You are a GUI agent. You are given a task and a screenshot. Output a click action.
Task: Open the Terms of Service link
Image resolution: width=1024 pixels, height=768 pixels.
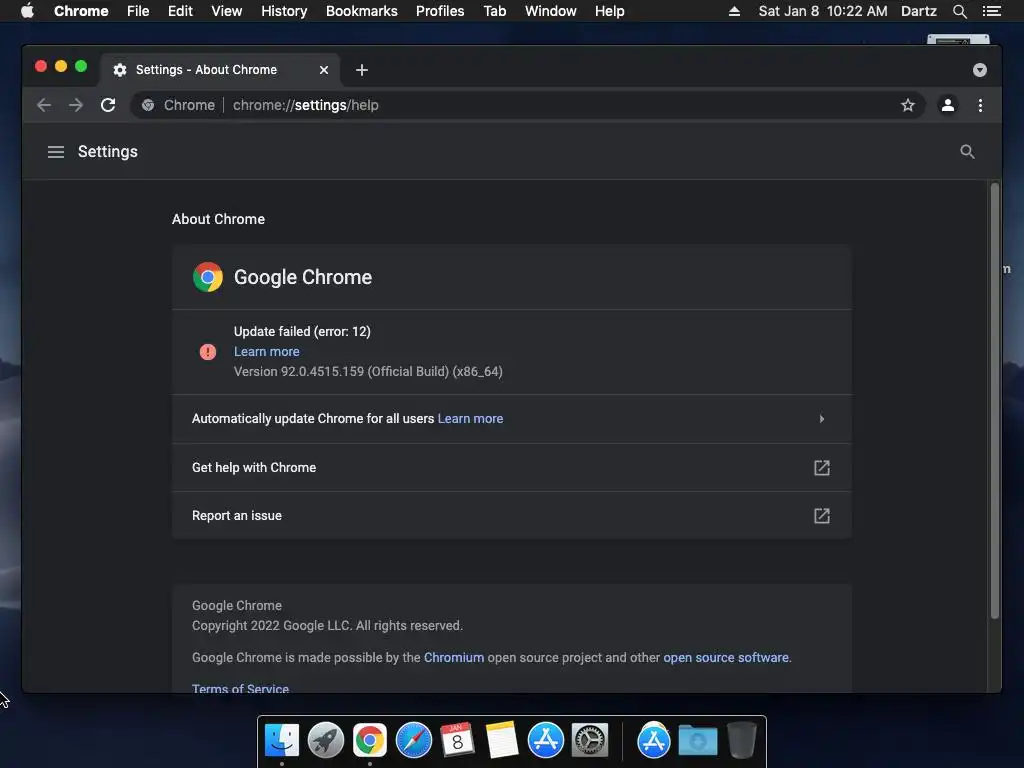pyautogui.click(x=240, y=688)
